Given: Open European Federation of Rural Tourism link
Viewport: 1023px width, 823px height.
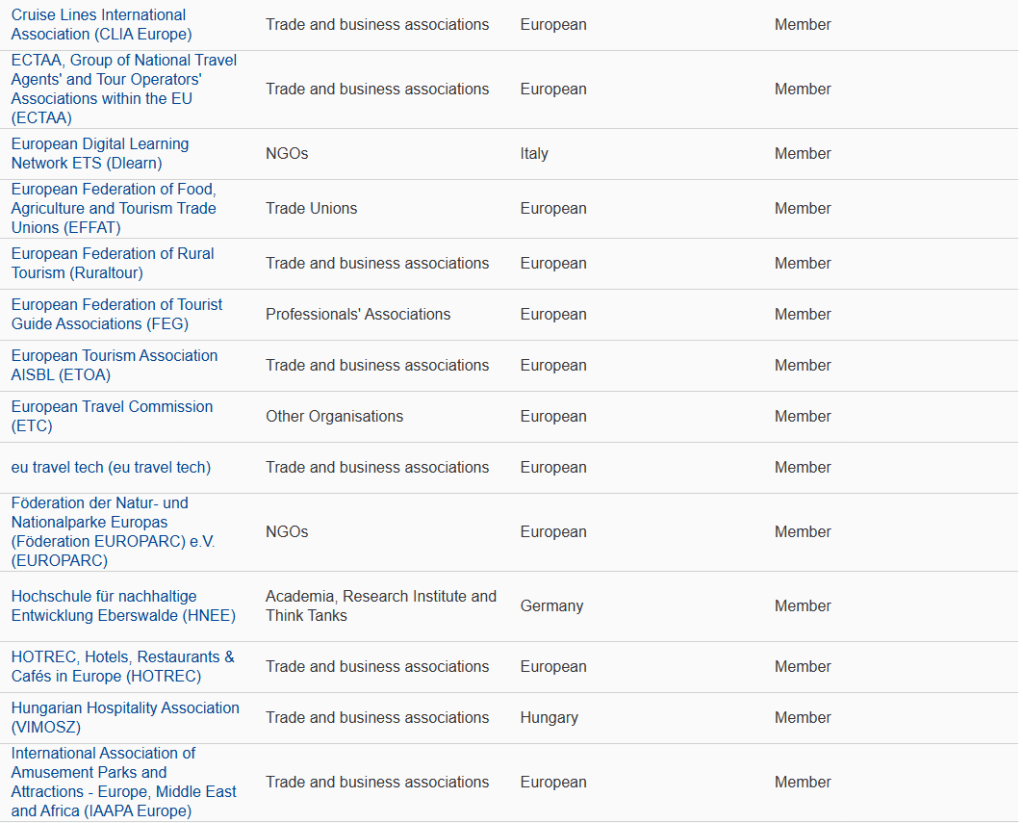Looking at the screenshot, I should [x=112, y=263].
